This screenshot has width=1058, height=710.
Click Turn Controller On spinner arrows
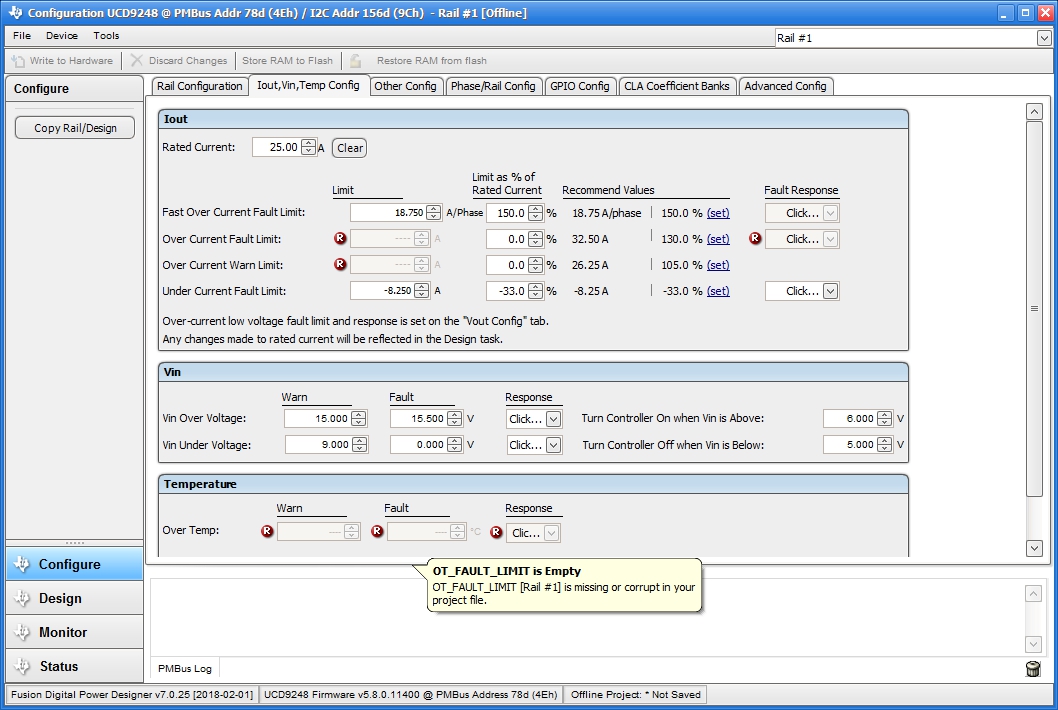pyautogui.click(x=885, y=418)
